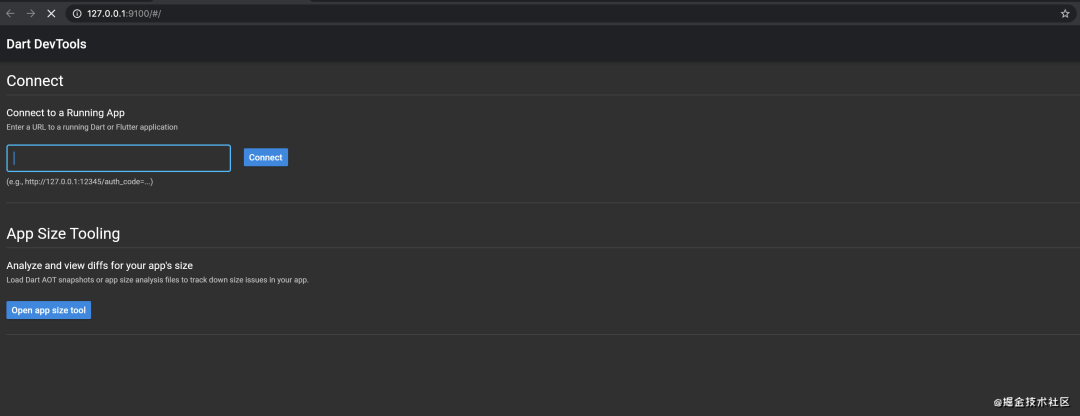Viewport: 1080px width, 416px height.
Task: Click the 掘金技术社区 watermark
Action: [x=1031, y=400]
